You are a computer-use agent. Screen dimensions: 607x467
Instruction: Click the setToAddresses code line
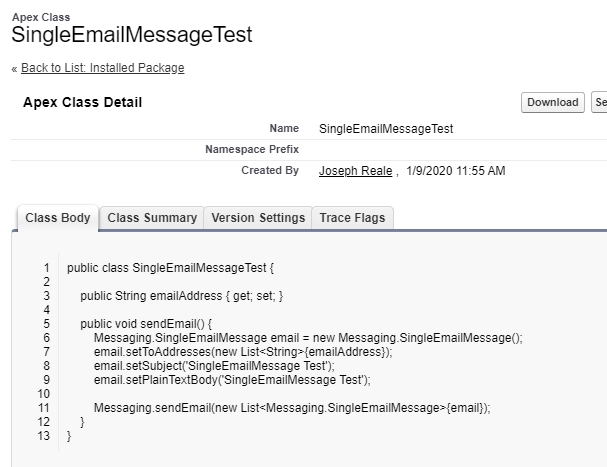[243, 352]
